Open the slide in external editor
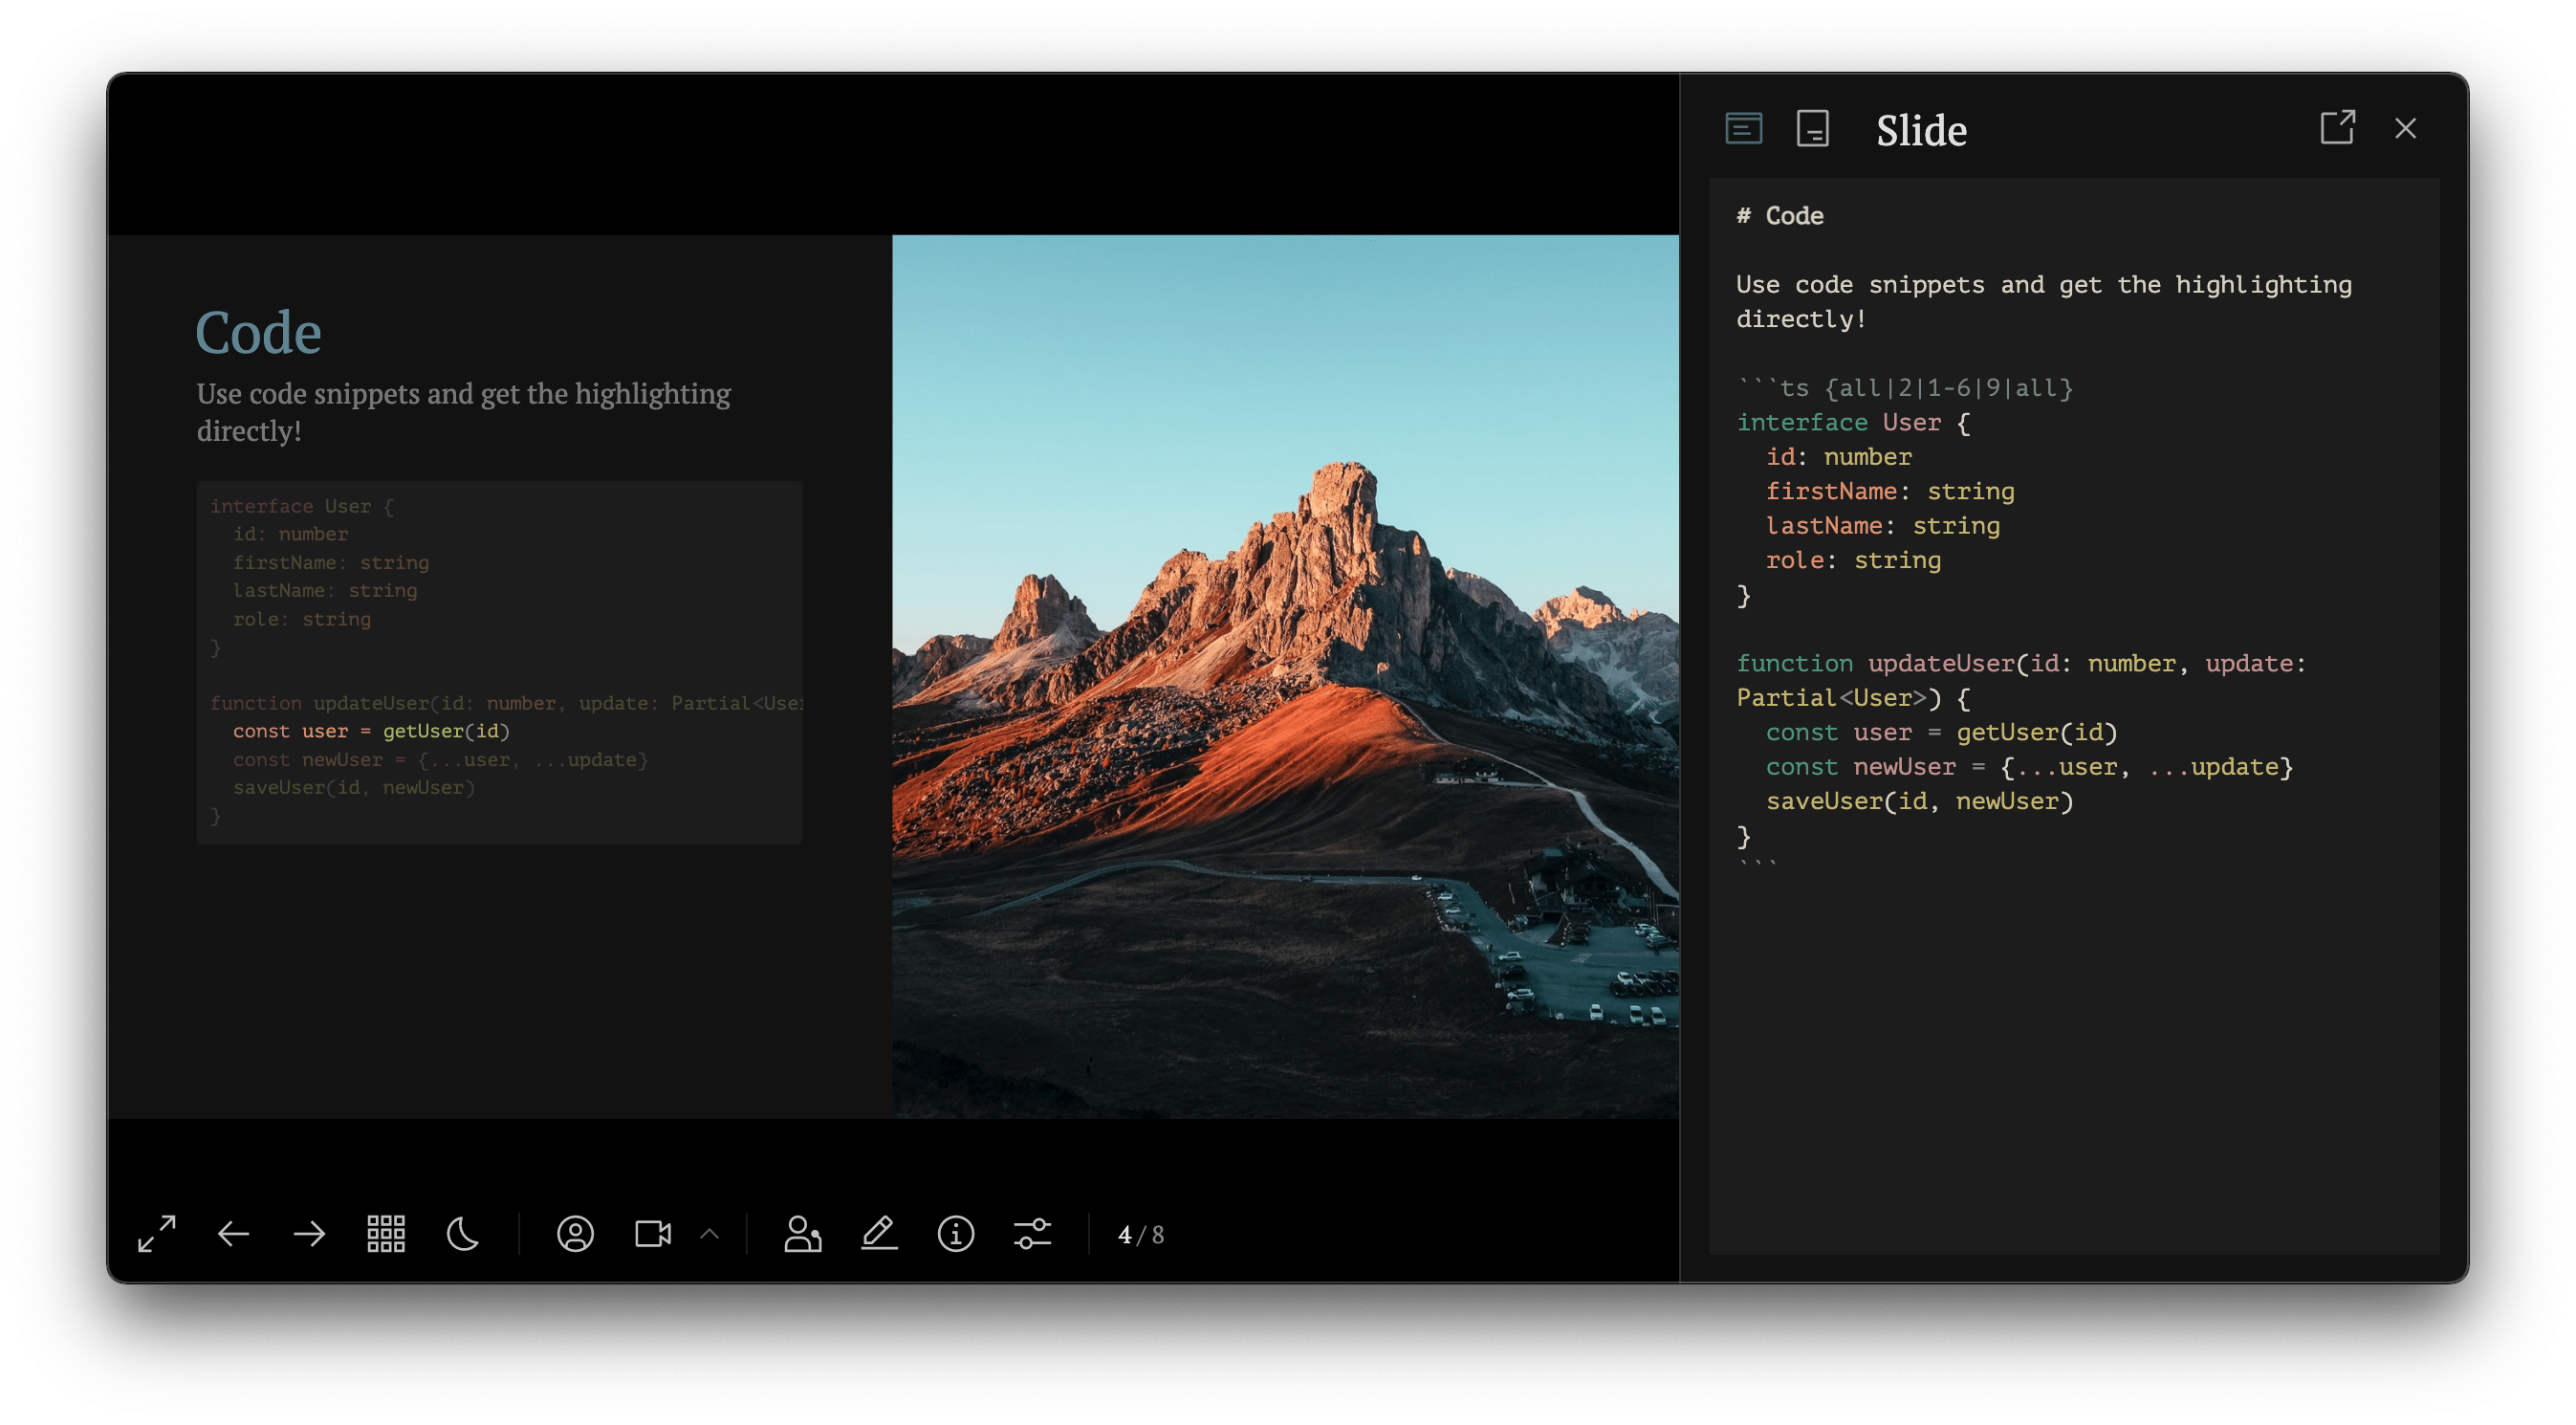This screenshot has width=2576, height=1425. tap(2337, 128)
